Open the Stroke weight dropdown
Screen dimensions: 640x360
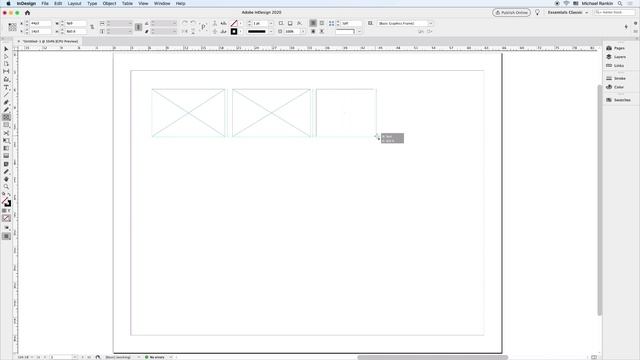(271, 24)
